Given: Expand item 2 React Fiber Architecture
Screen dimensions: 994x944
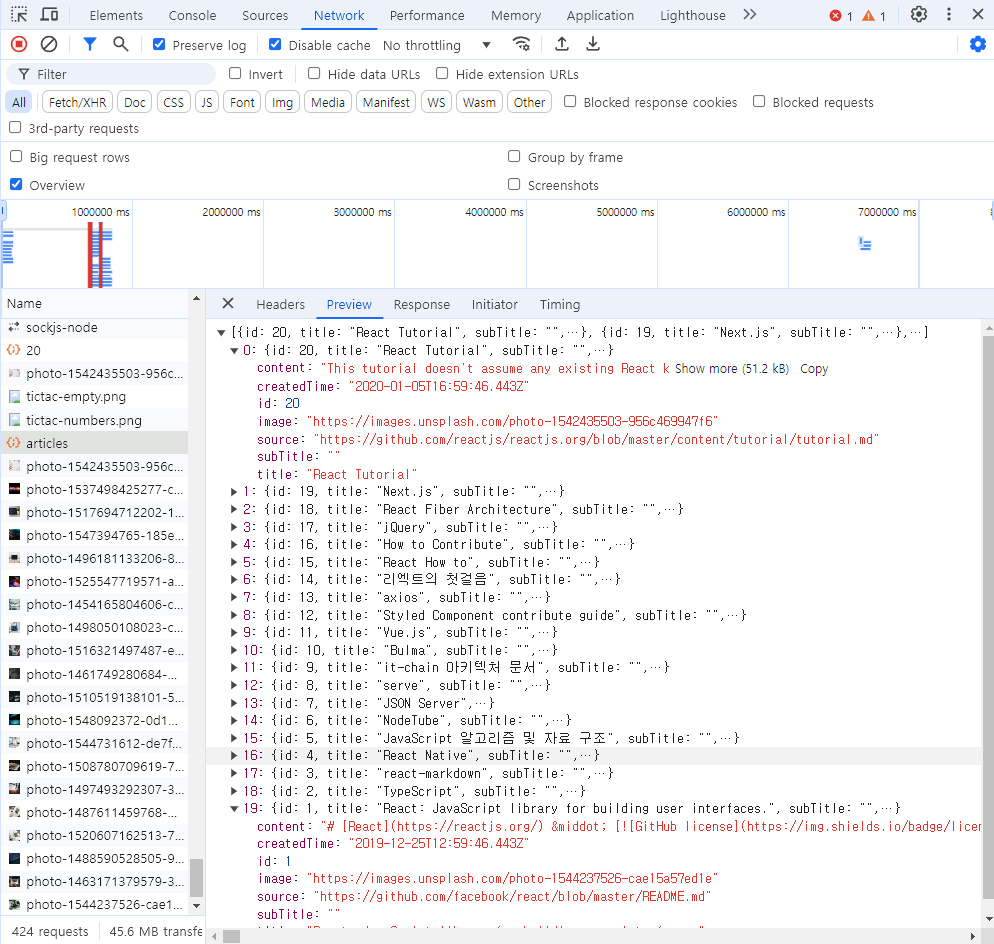Looking at the screenshot, I should [x=234, y=510].
